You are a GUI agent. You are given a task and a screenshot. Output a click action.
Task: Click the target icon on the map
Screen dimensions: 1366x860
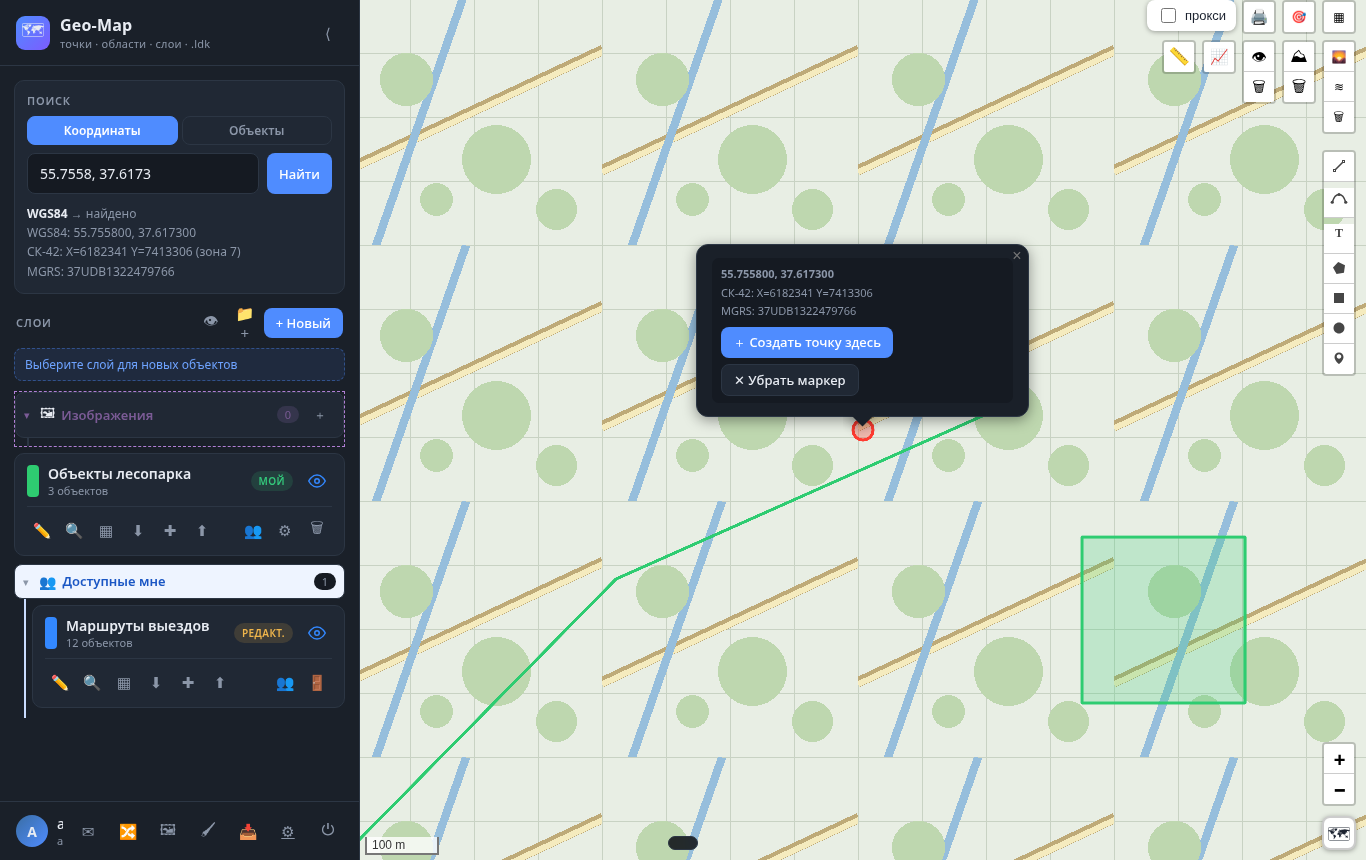1299,17
